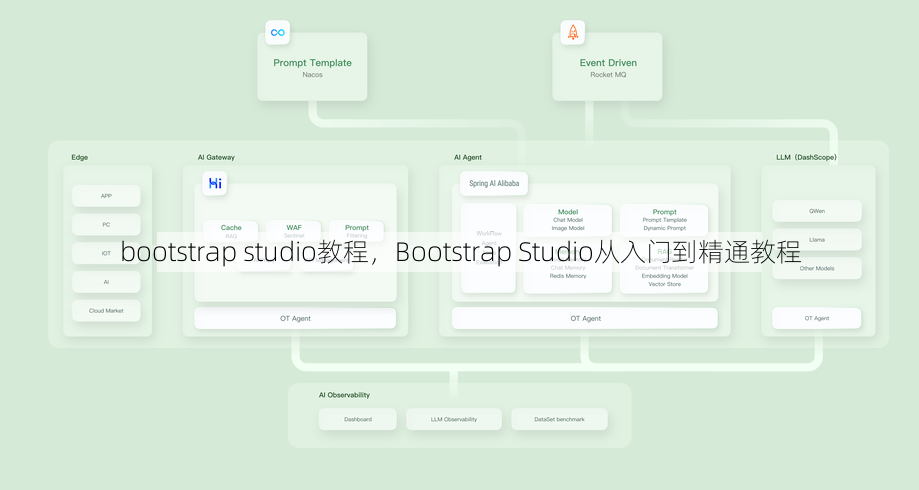Click the IOT box under Edge
The image size is (919, 490).
coord(106,253)
